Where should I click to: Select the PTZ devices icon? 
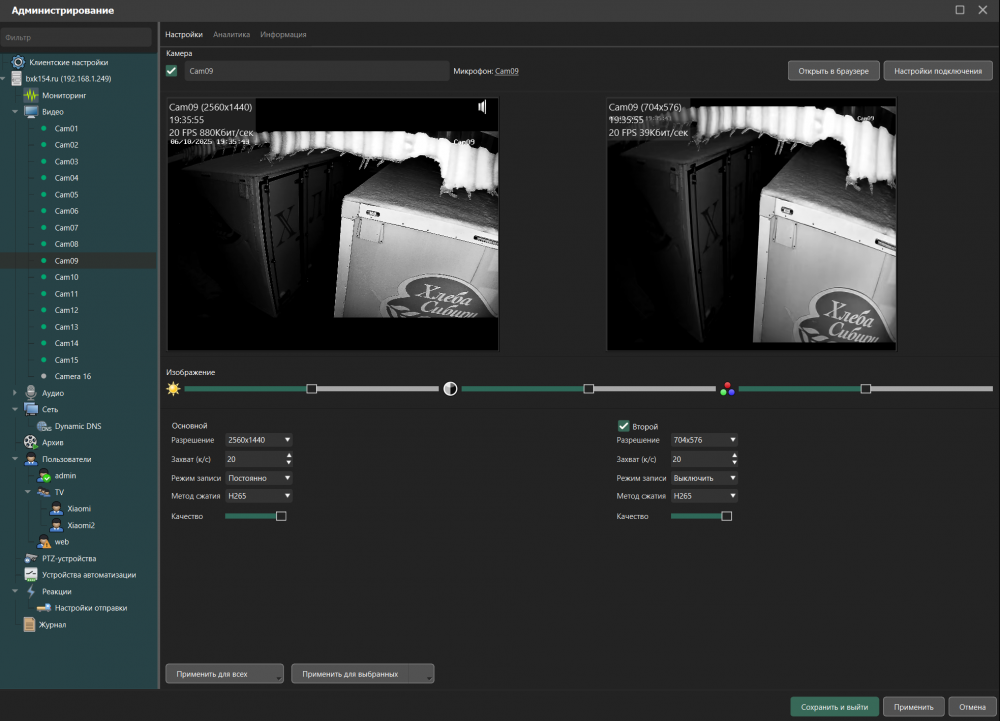(30, 558)
